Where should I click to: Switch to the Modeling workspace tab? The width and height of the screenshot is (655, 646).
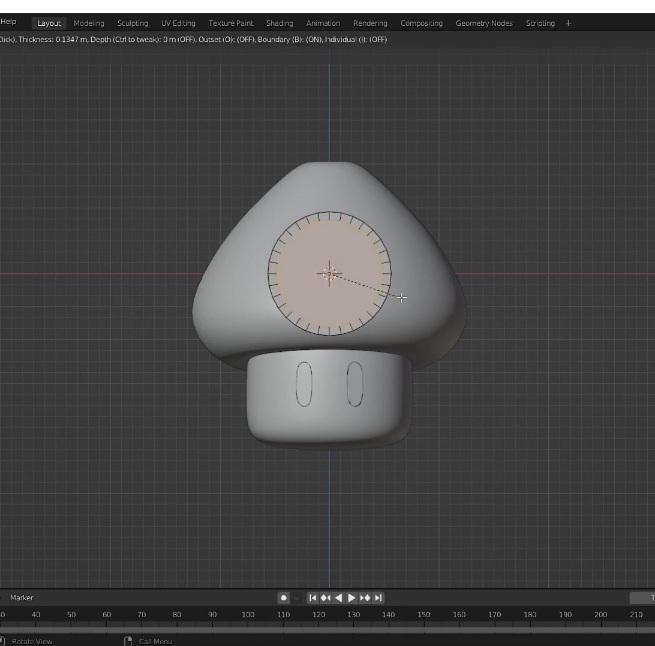point(89,23)
